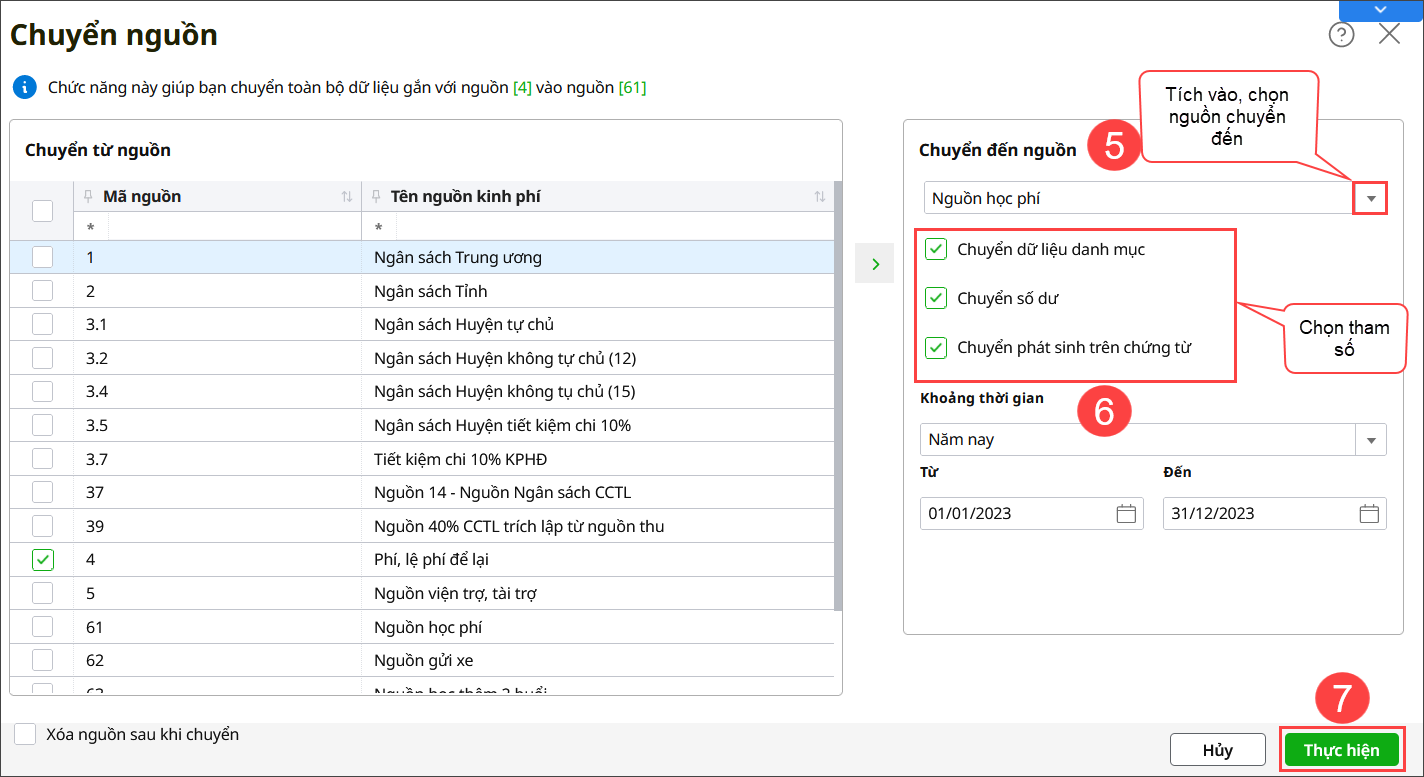Expand the Chuyển đến nguồn dropdown
This screenshot has height=777, width=1424.
pyautogui.click(x=1371, y=199)
